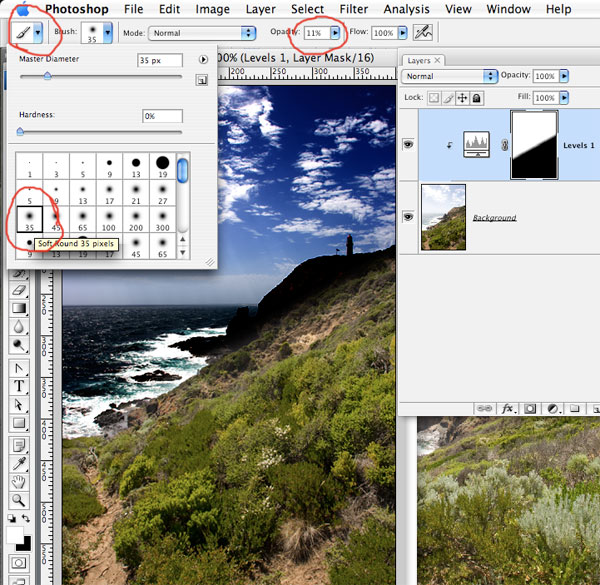Select the Zoom magnifier tool

click(x=19, y=500)
